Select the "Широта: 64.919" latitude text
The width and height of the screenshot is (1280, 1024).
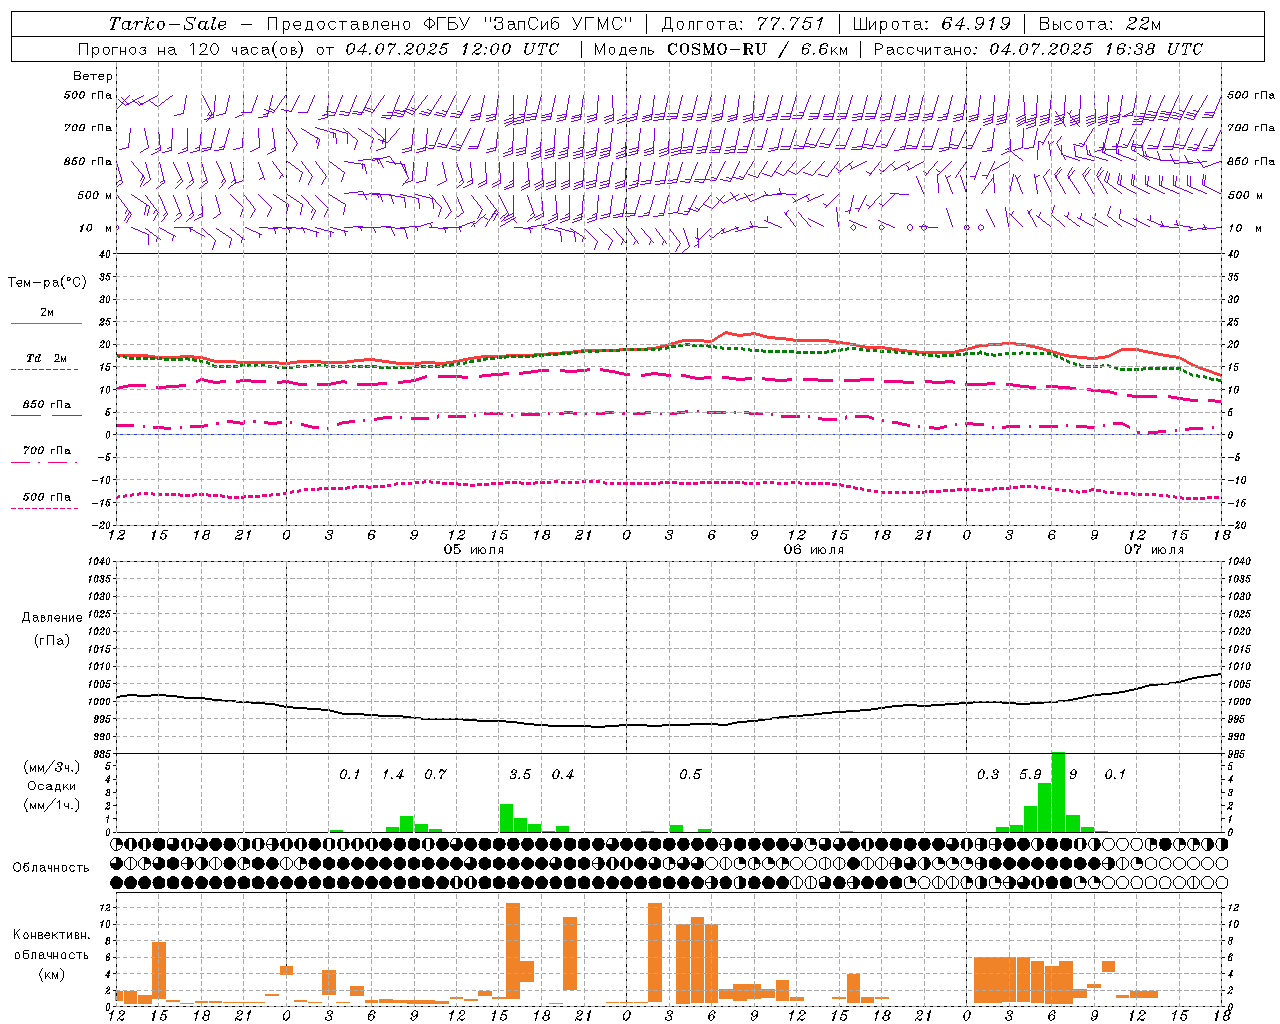click(931, 24)
